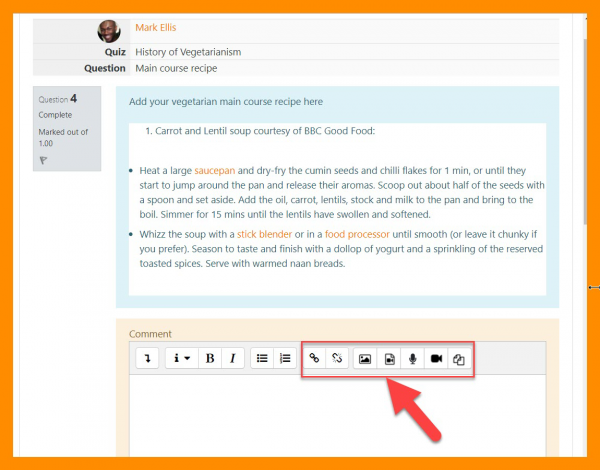Click the insert link icon

coord(315,358)
